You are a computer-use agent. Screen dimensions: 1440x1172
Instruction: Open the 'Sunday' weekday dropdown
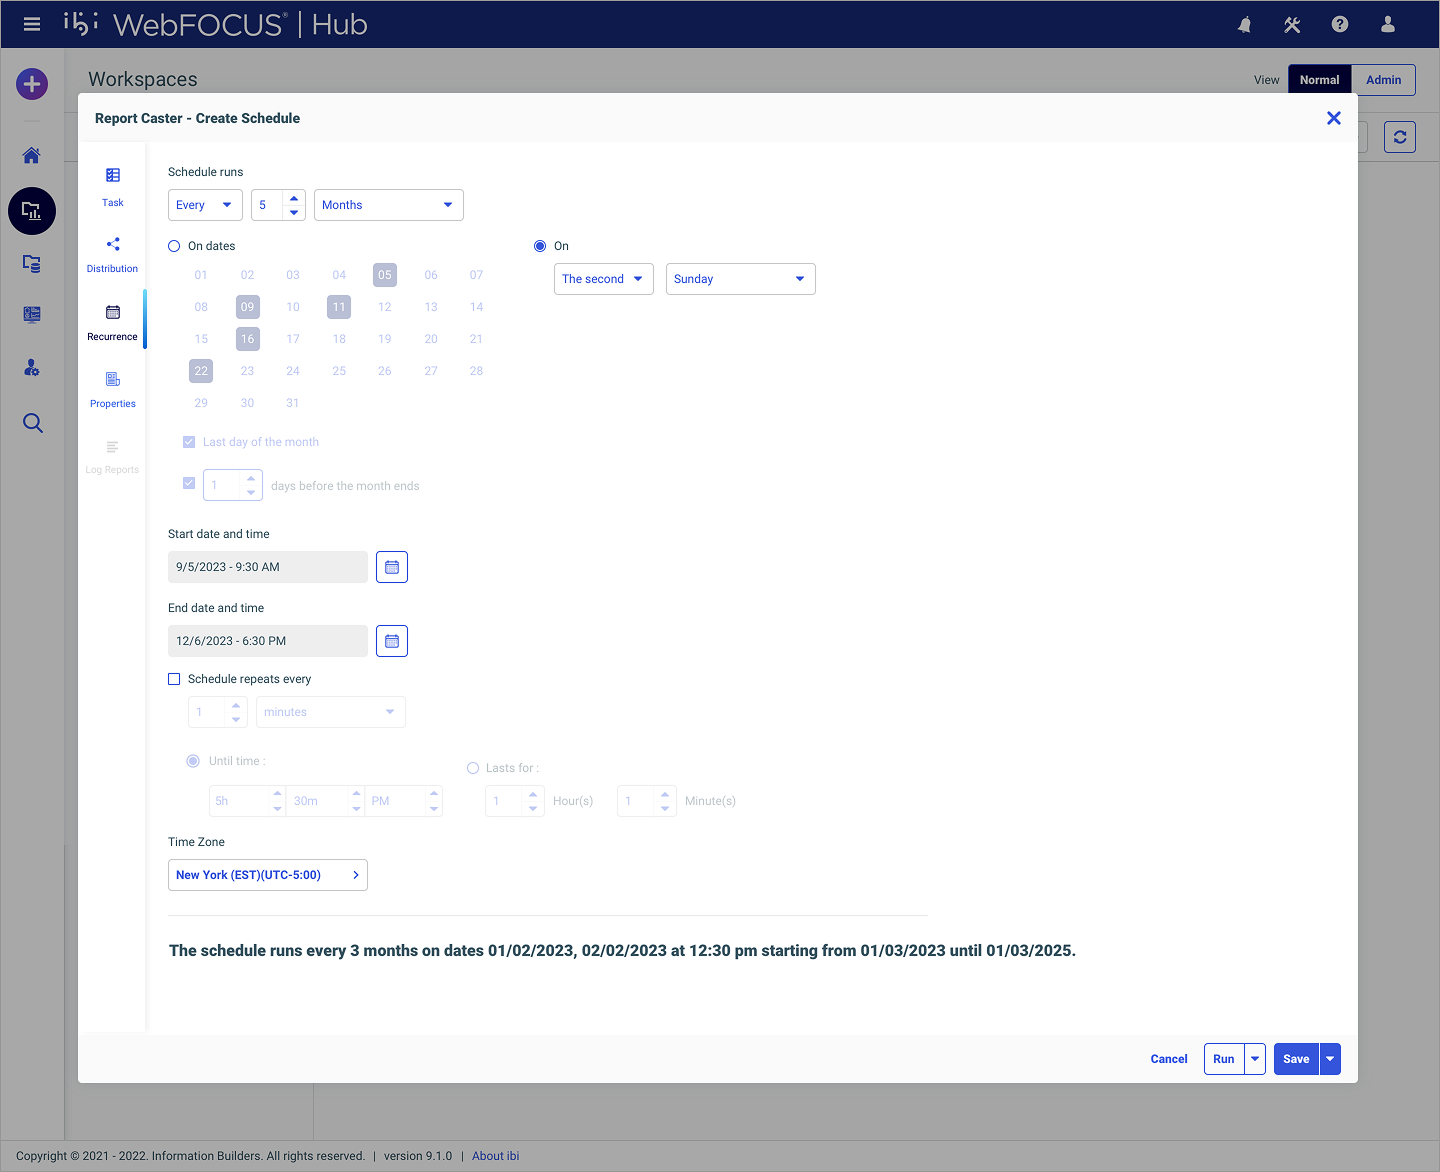click(x=740, y=279)
